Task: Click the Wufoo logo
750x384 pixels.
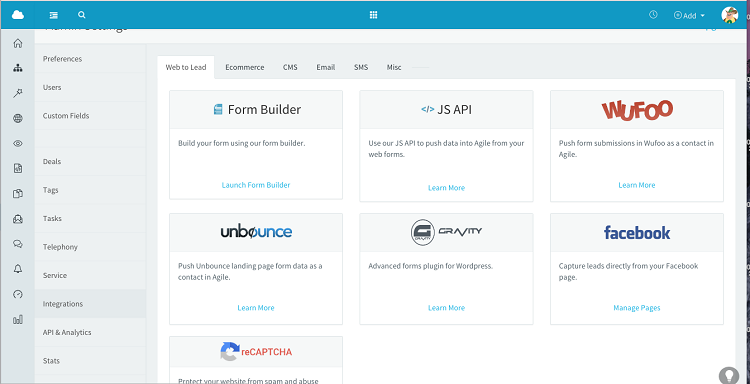Action: coord(637,110)
